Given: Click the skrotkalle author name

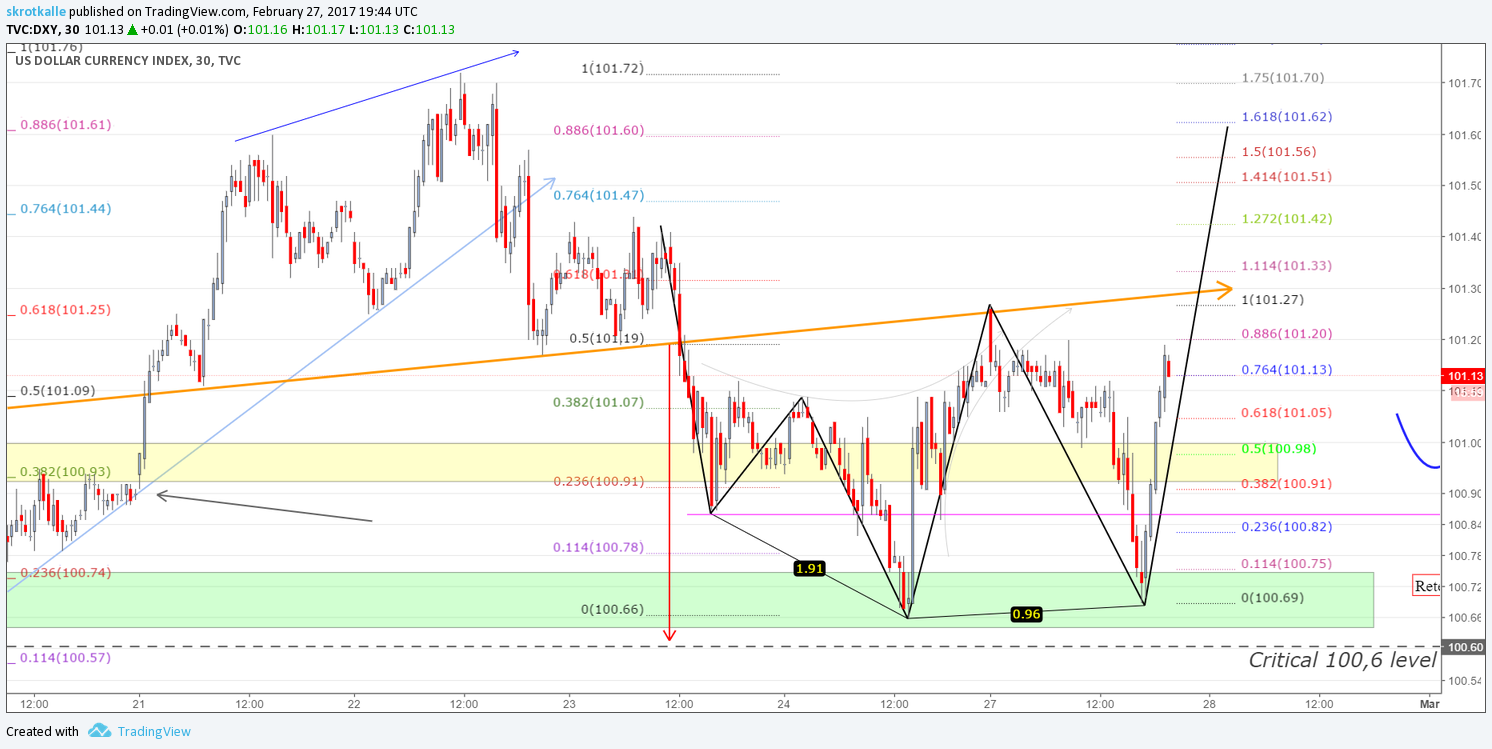Looking at the screenshot, I should point(37,11).
